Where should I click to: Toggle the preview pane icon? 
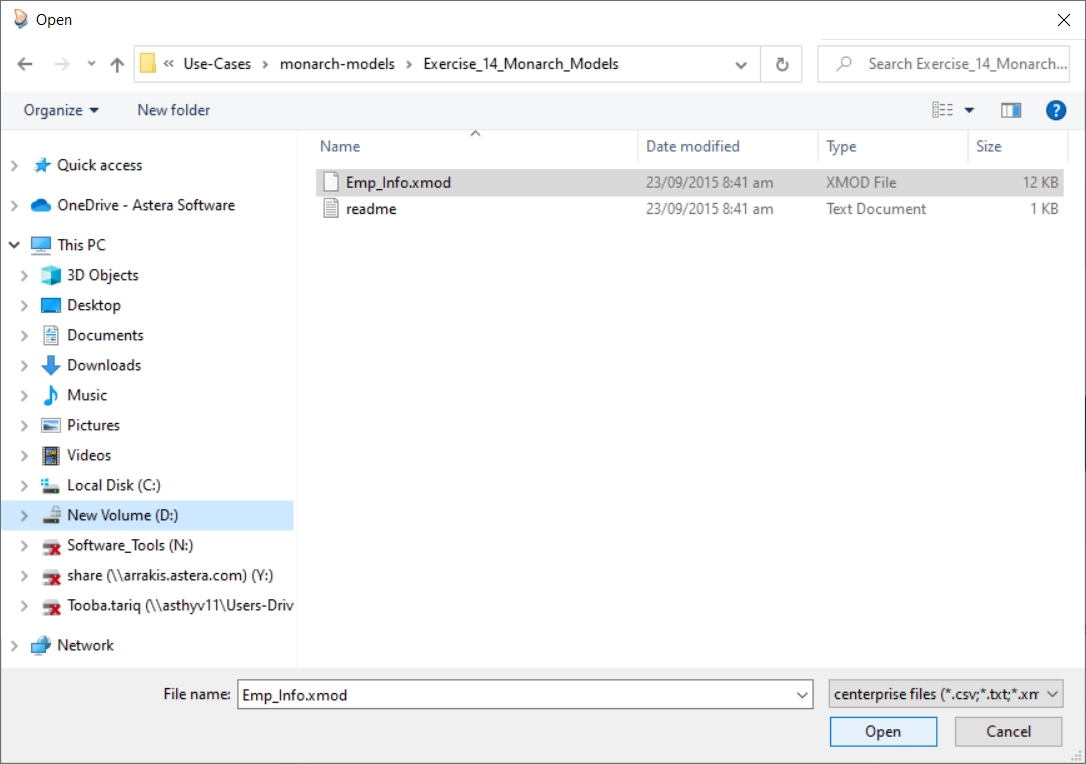click(x=1011, y=110)
